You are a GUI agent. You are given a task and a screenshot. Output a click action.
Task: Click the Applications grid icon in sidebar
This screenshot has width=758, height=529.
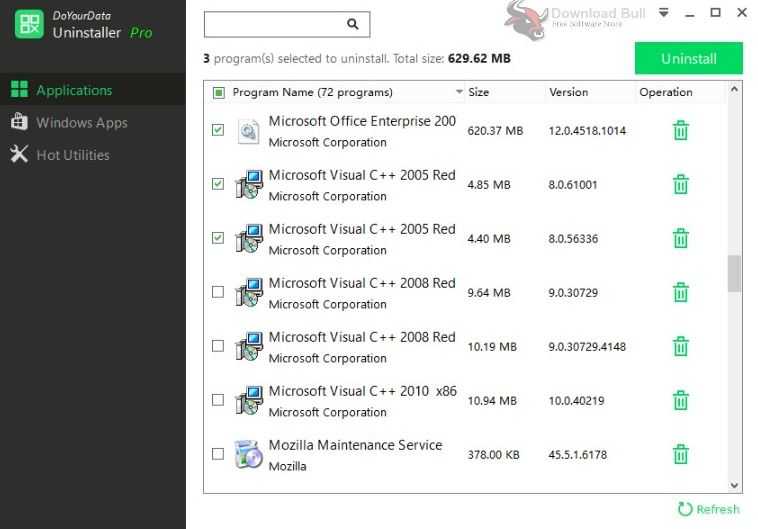[19, 89]
